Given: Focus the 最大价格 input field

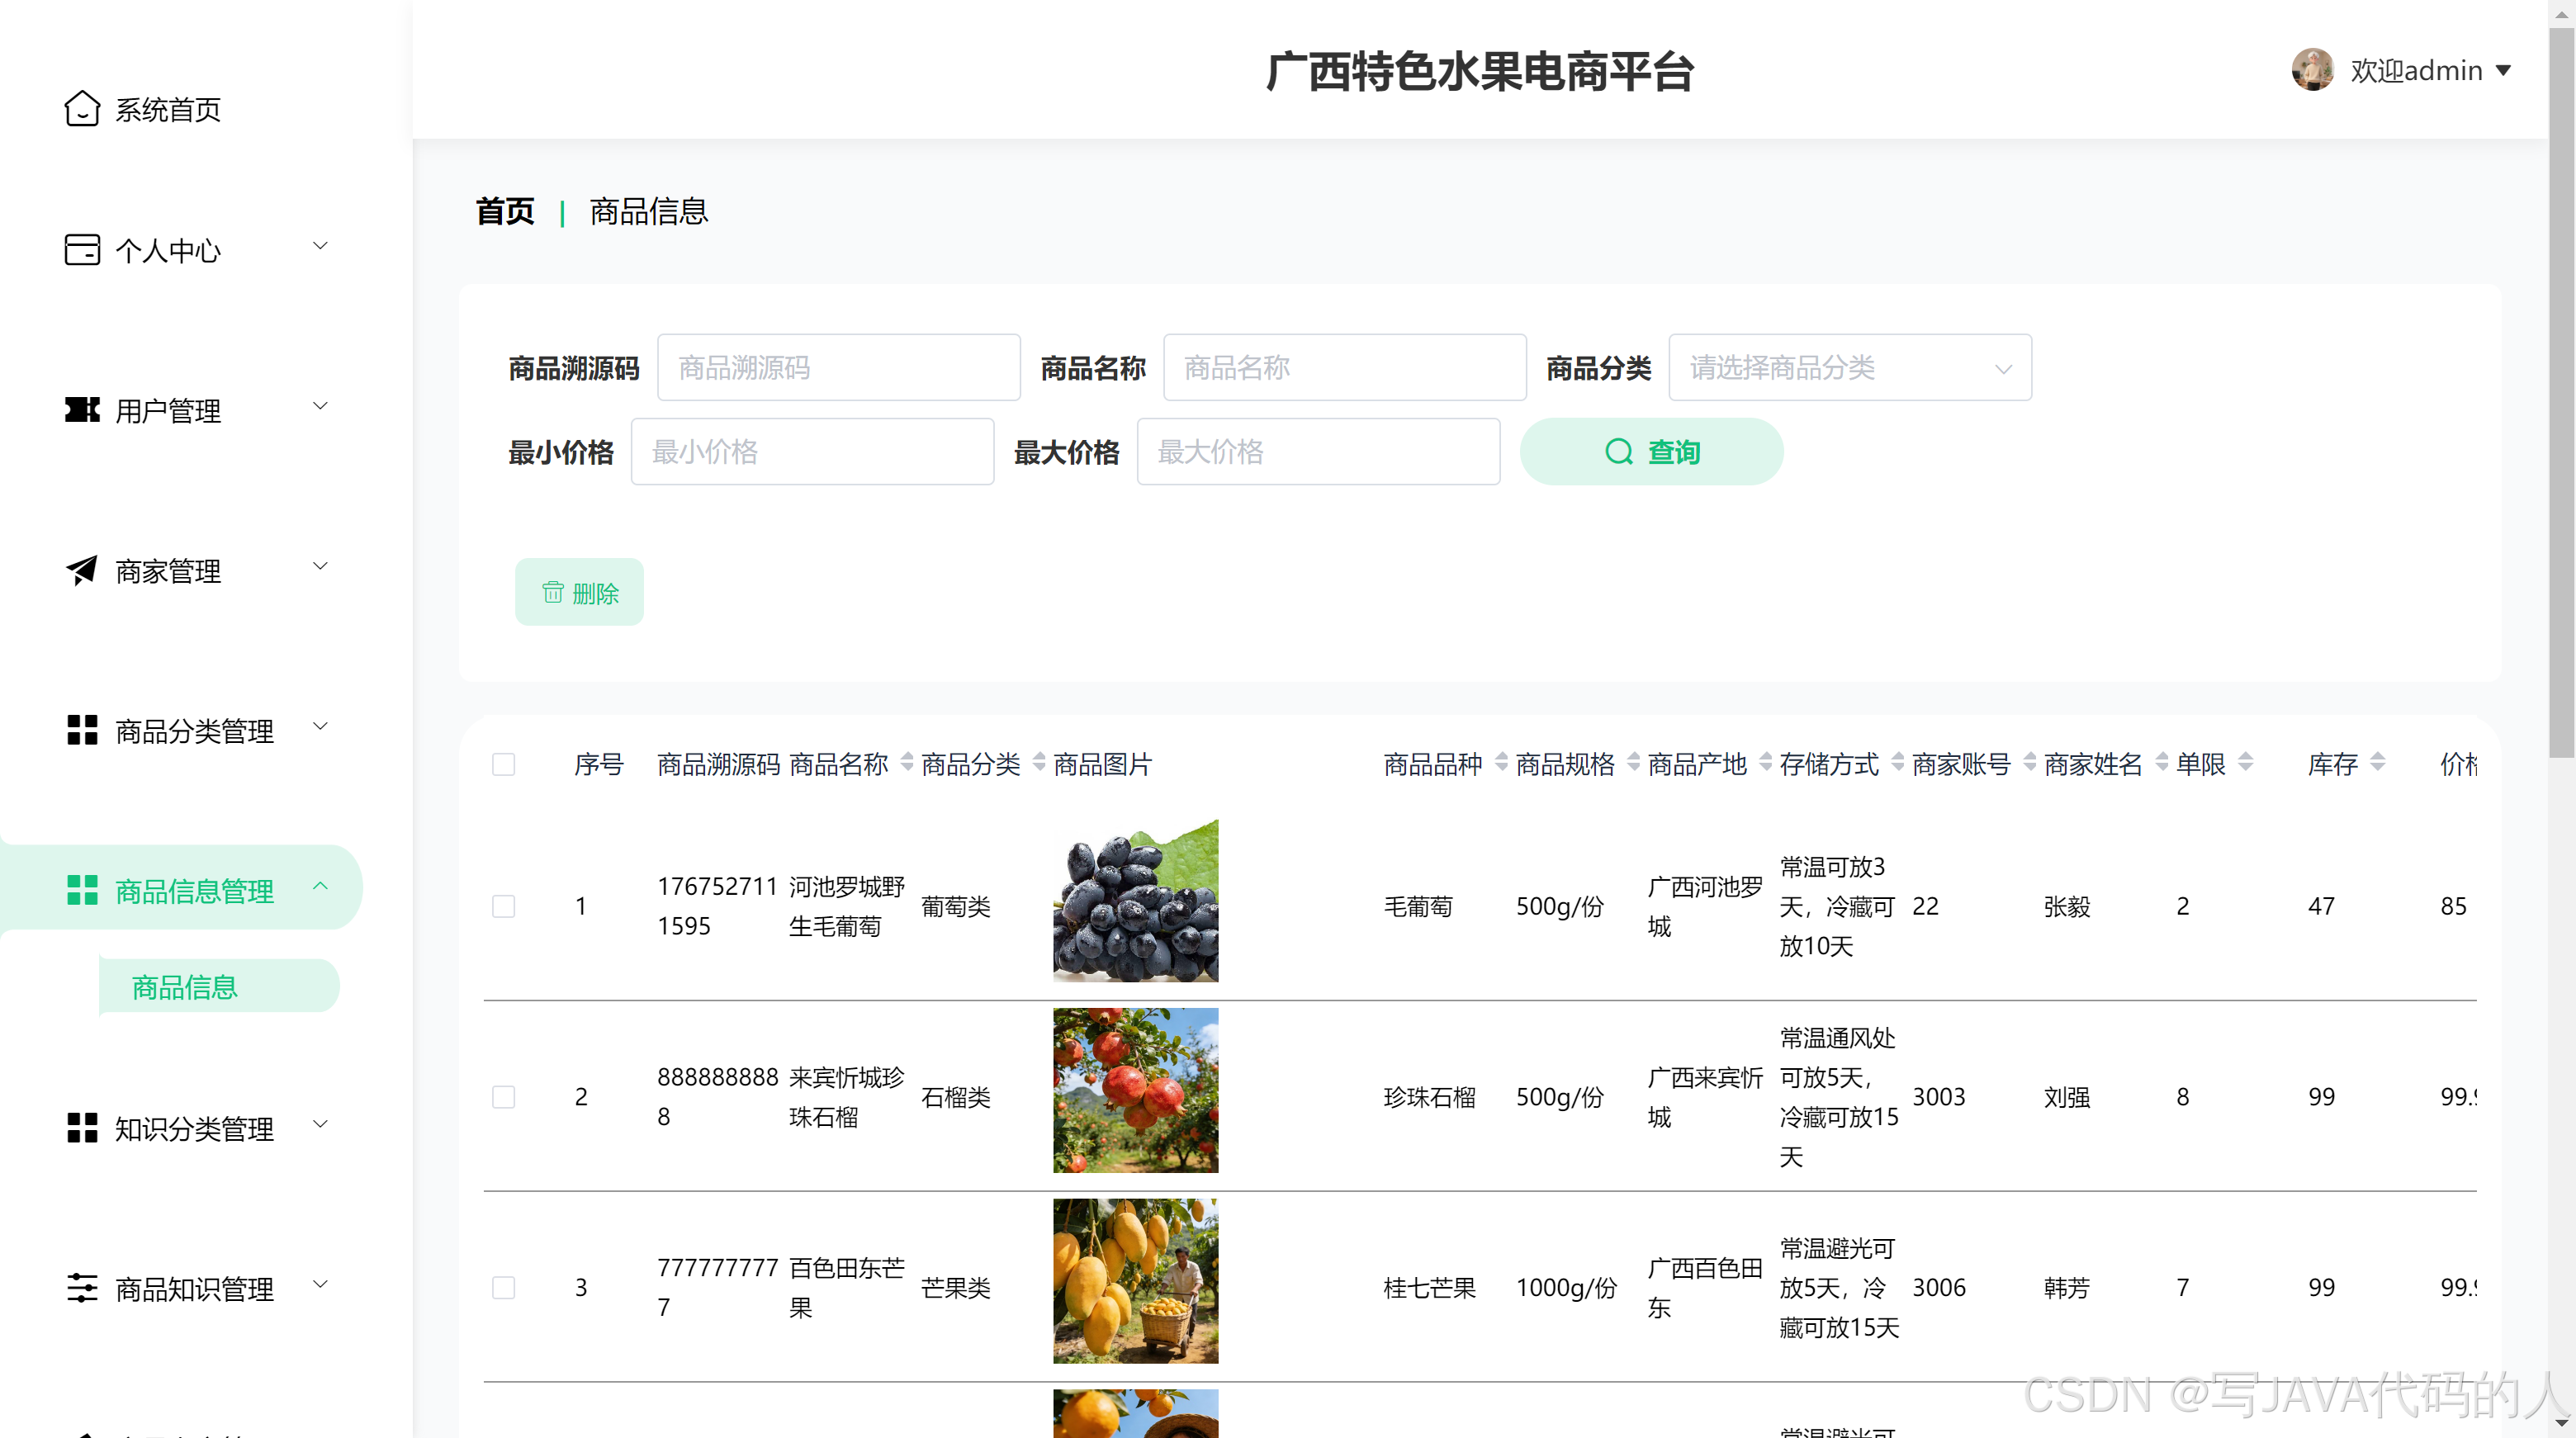Looking at the screenshot, I should pyautogui.click(x=1318, y=452).
